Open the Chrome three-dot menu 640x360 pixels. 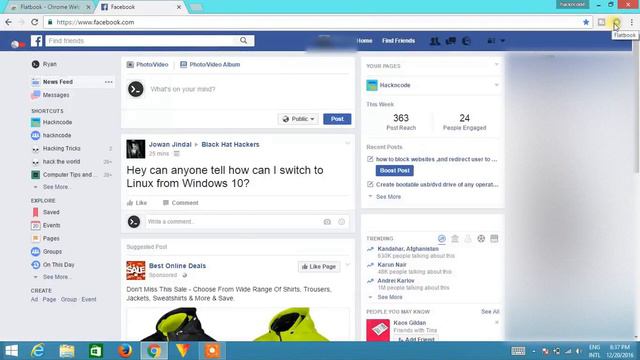[x=631, y=22]
